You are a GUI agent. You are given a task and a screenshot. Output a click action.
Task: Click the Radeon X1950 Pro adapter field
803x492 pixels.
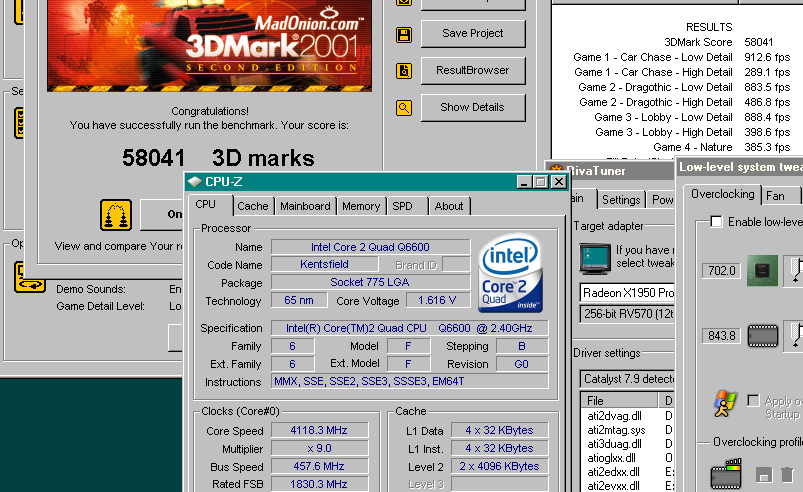coord(627,292)
